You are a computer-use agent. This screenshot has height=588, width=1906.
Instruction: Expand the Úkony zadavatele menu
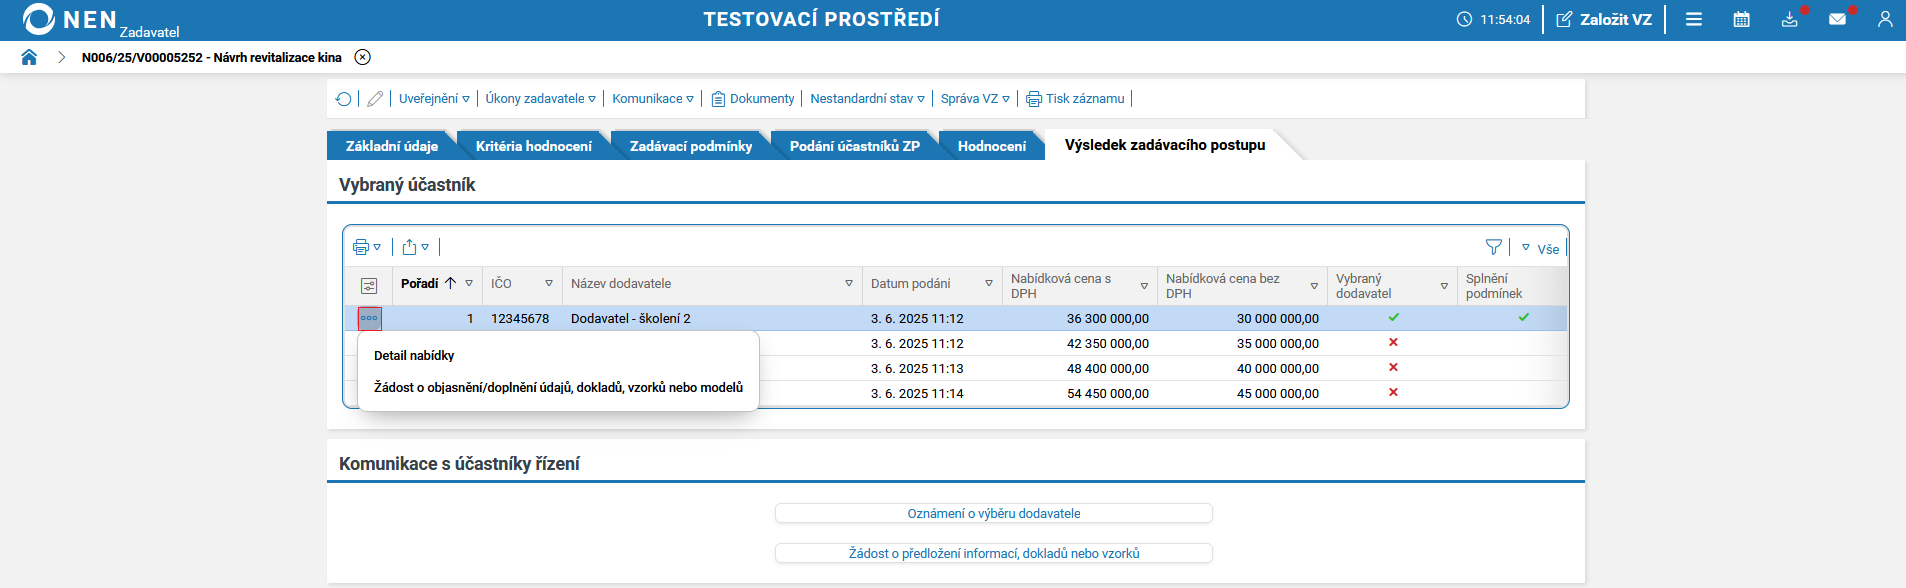coord(541,99)
